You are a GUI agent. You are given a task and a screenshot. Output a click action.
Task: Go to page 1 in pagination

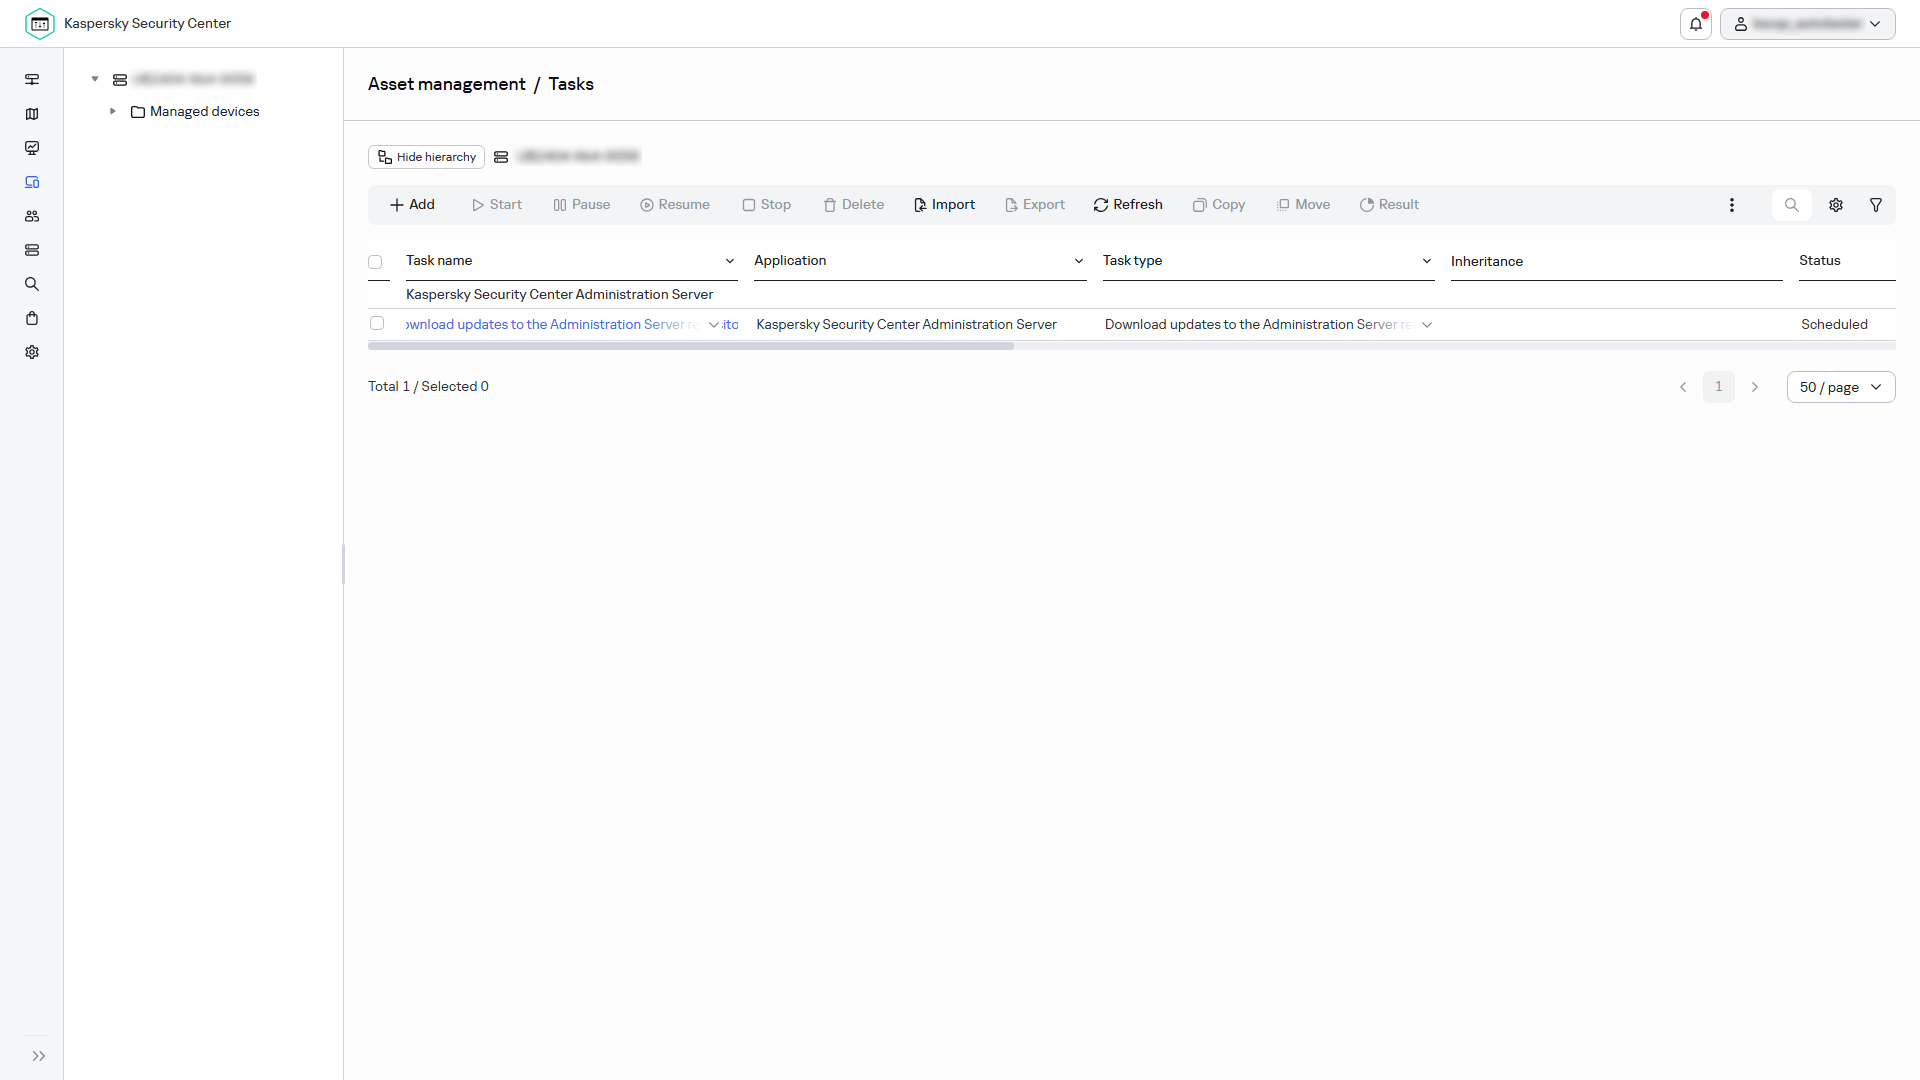[x=1719, y=387]
